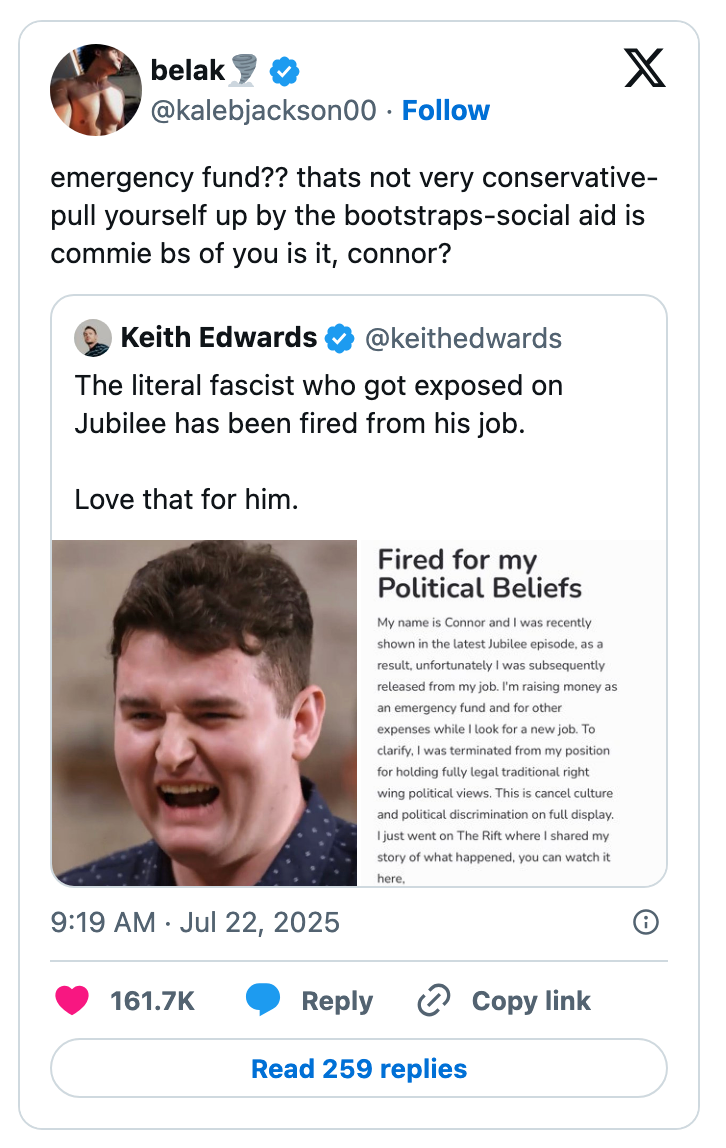Open belak's profile picture
This screenshot has width=726, height=1148.
[x=96, y=90]
